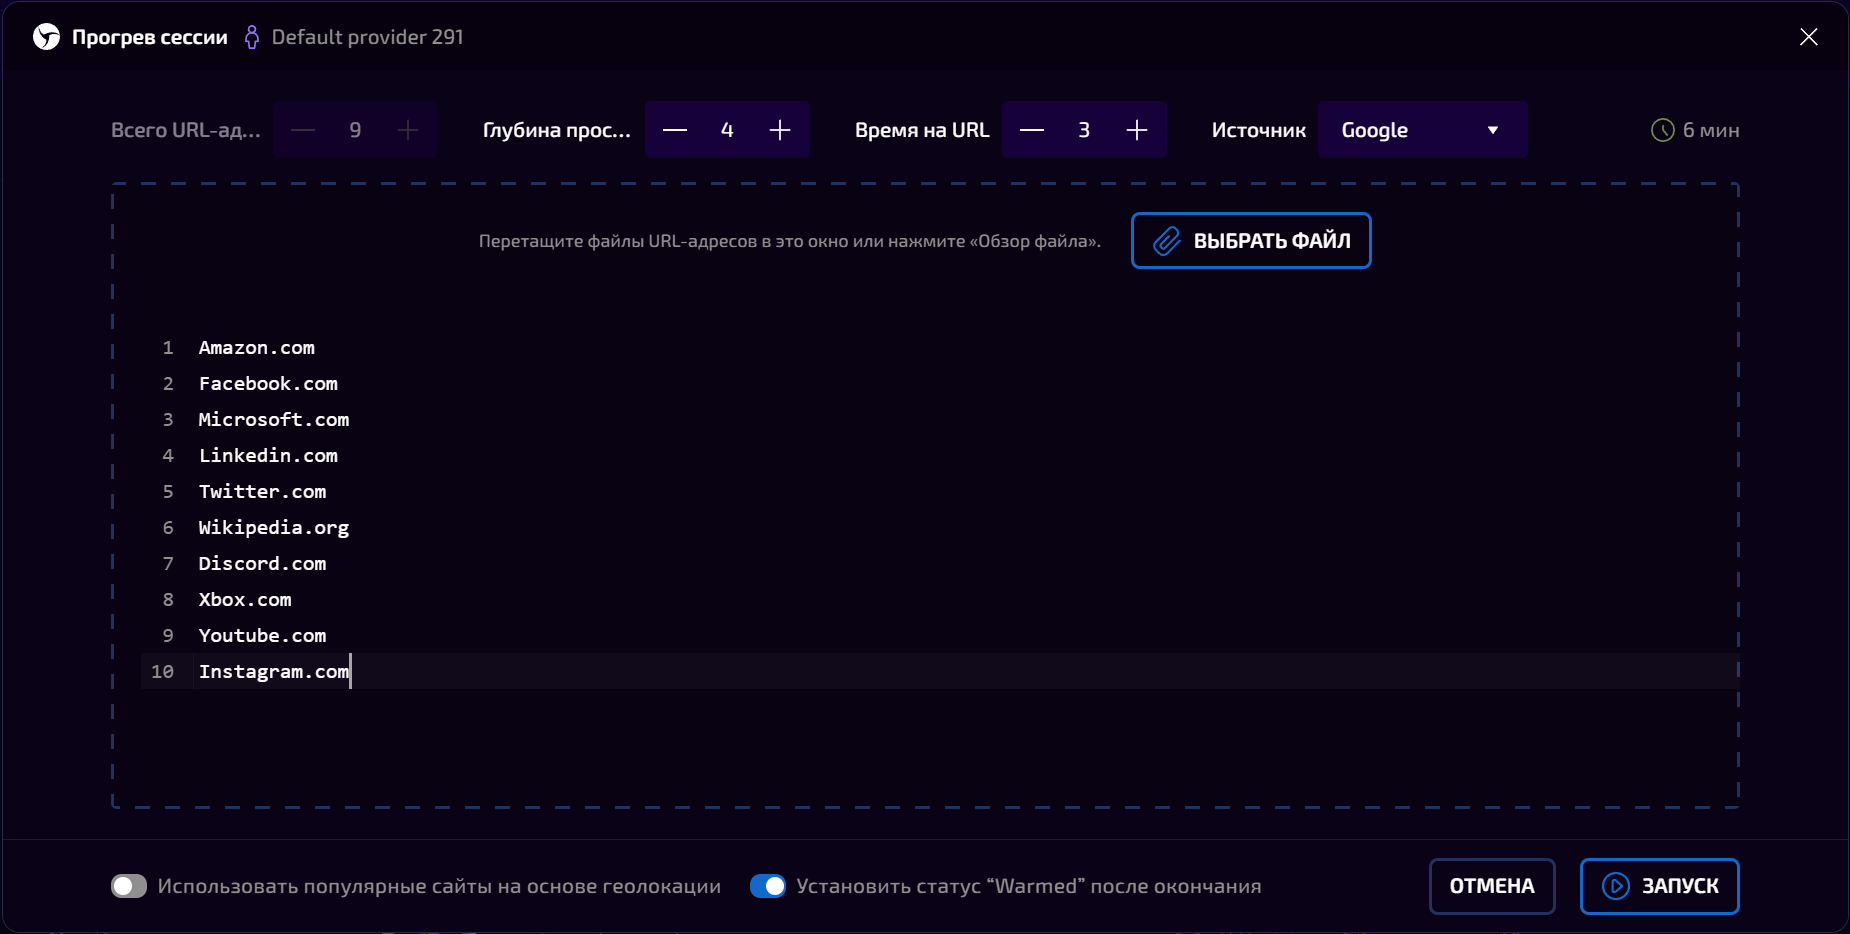The width and height of the screenshot is (1850, 934).
Task: Click the ОТМЕНА button
Action: coord(1492,886)
